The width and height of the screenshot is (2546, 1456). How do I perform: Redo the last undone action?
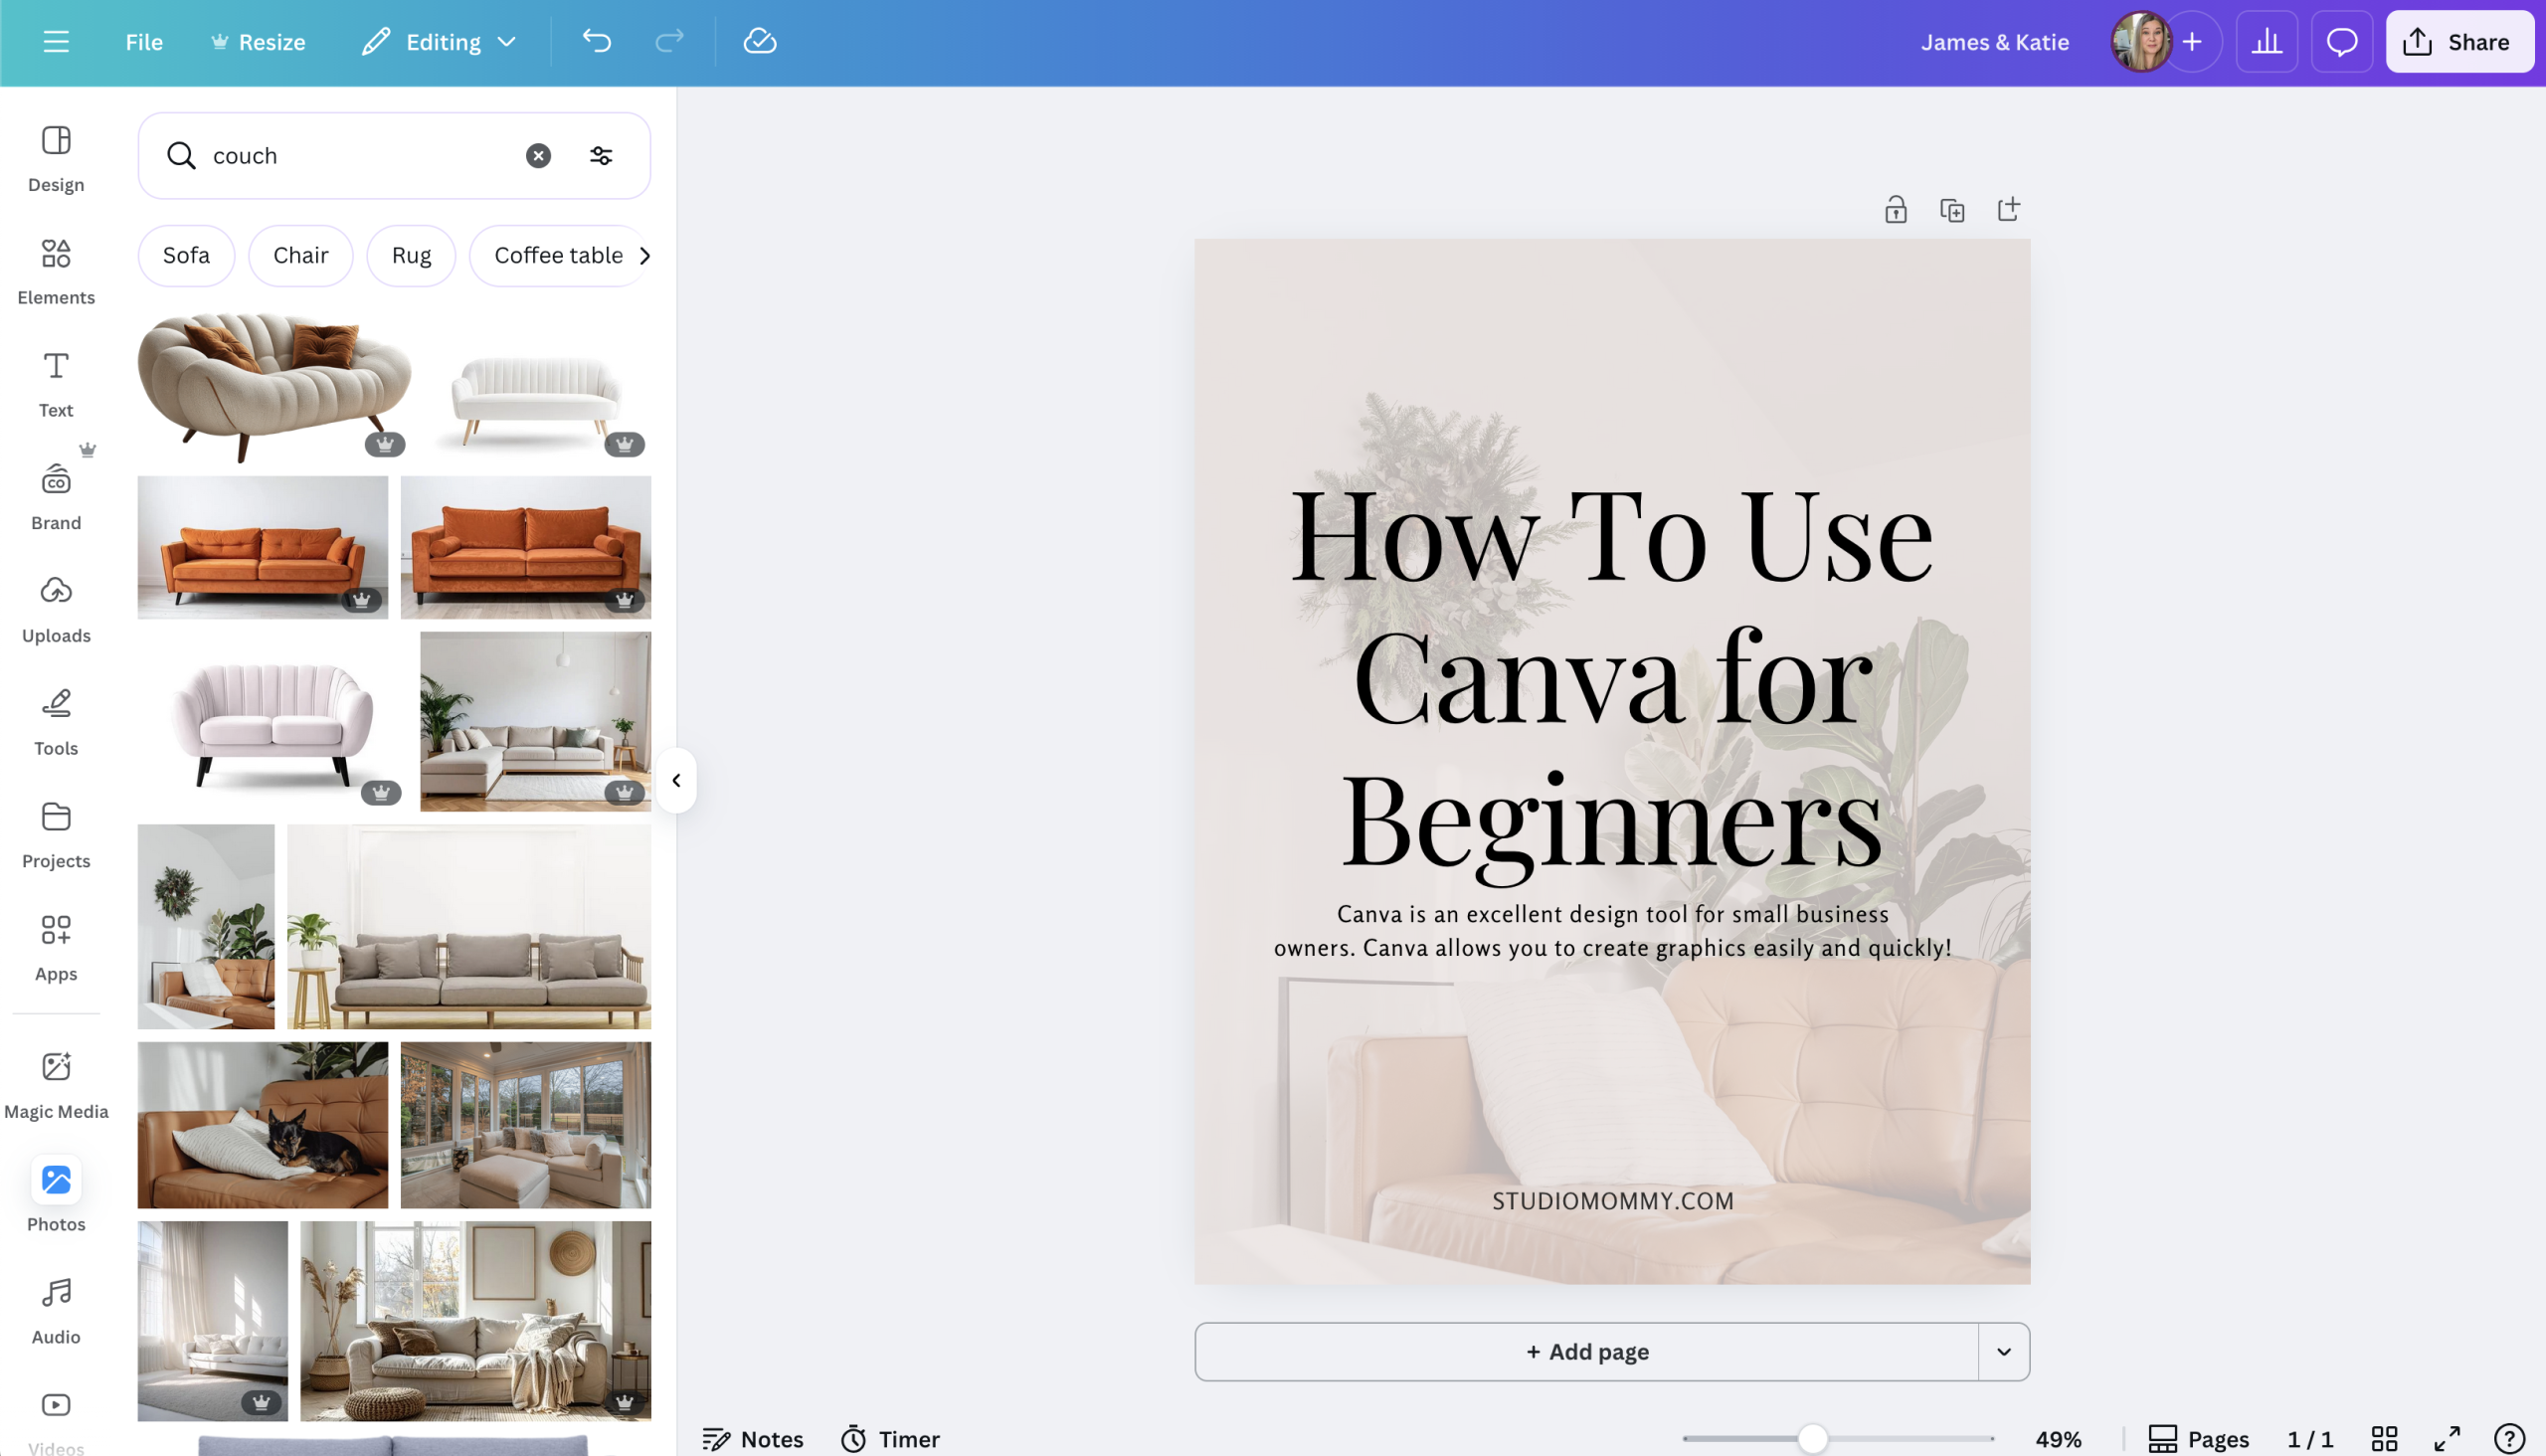pos(669,41)
